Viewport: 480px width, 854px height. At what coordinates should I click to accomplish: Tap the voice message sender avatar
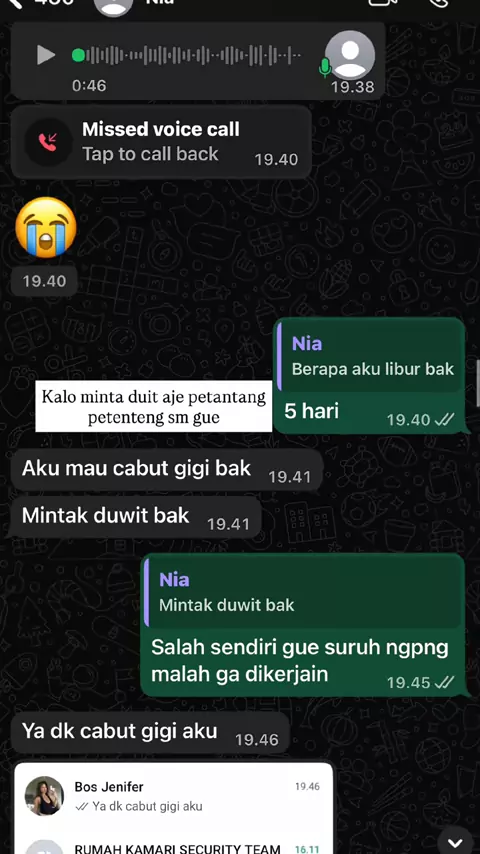click(350, 54)
